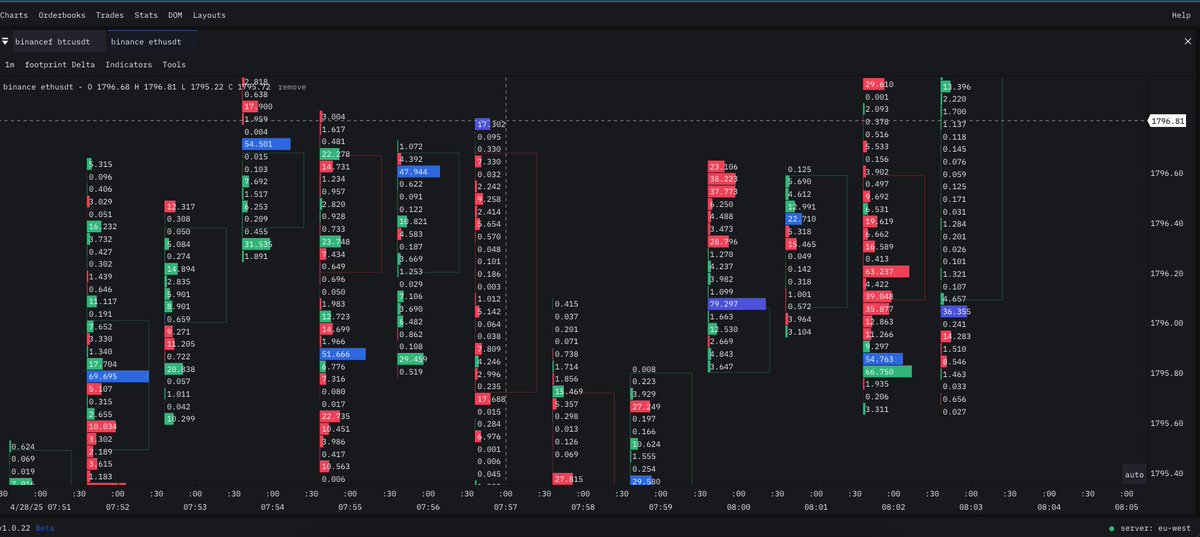Click the blue 79.297 footprint cell

coord(736,303)
